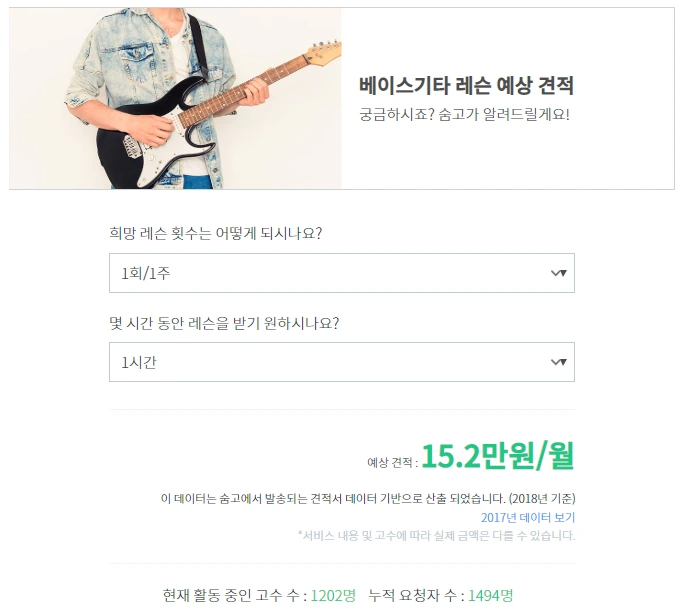Click the 베이스기타 레슨 예상 견적 heading
Viewport: 687px width, 609px height.
coord(466,85)
